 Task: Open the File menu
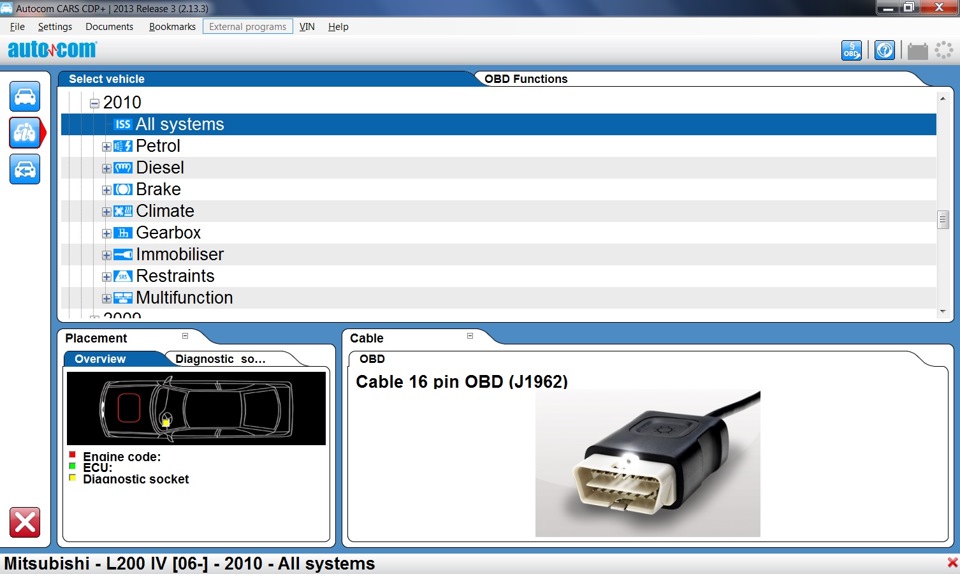17,27
